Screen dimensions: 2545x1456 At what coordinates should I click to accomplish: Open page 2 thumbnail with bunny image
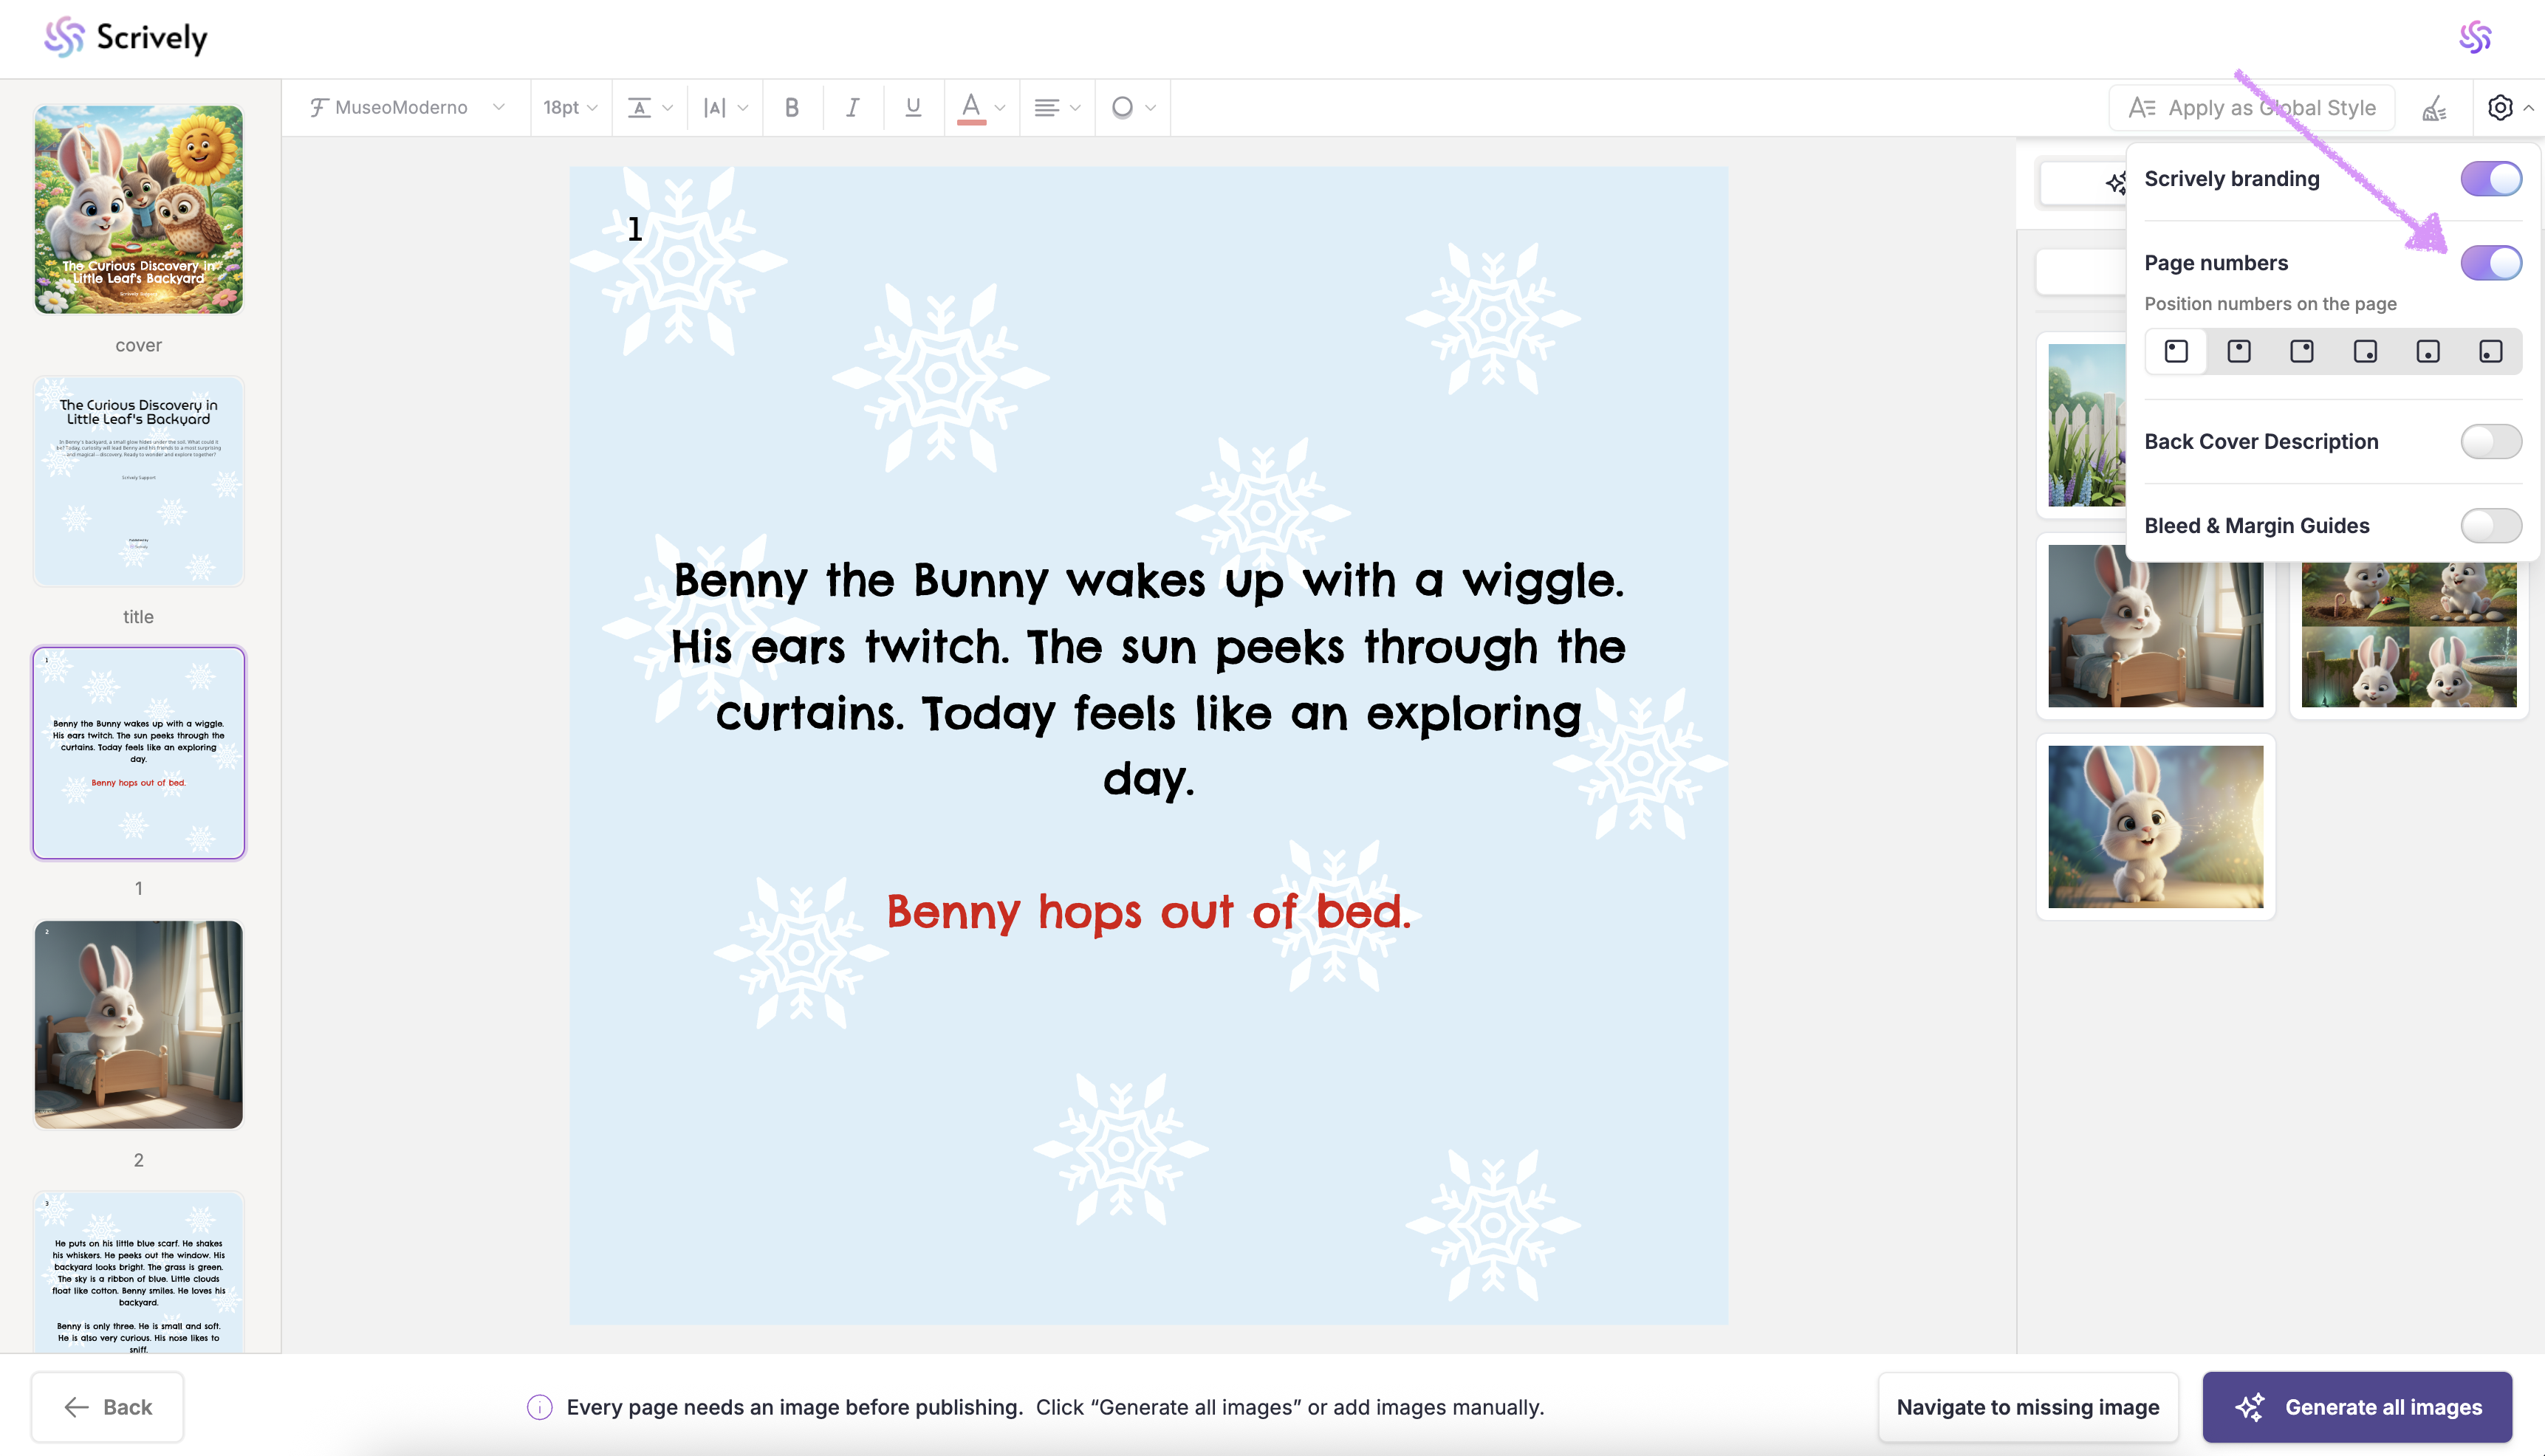pyautogui.click(x=138, y=1025)
